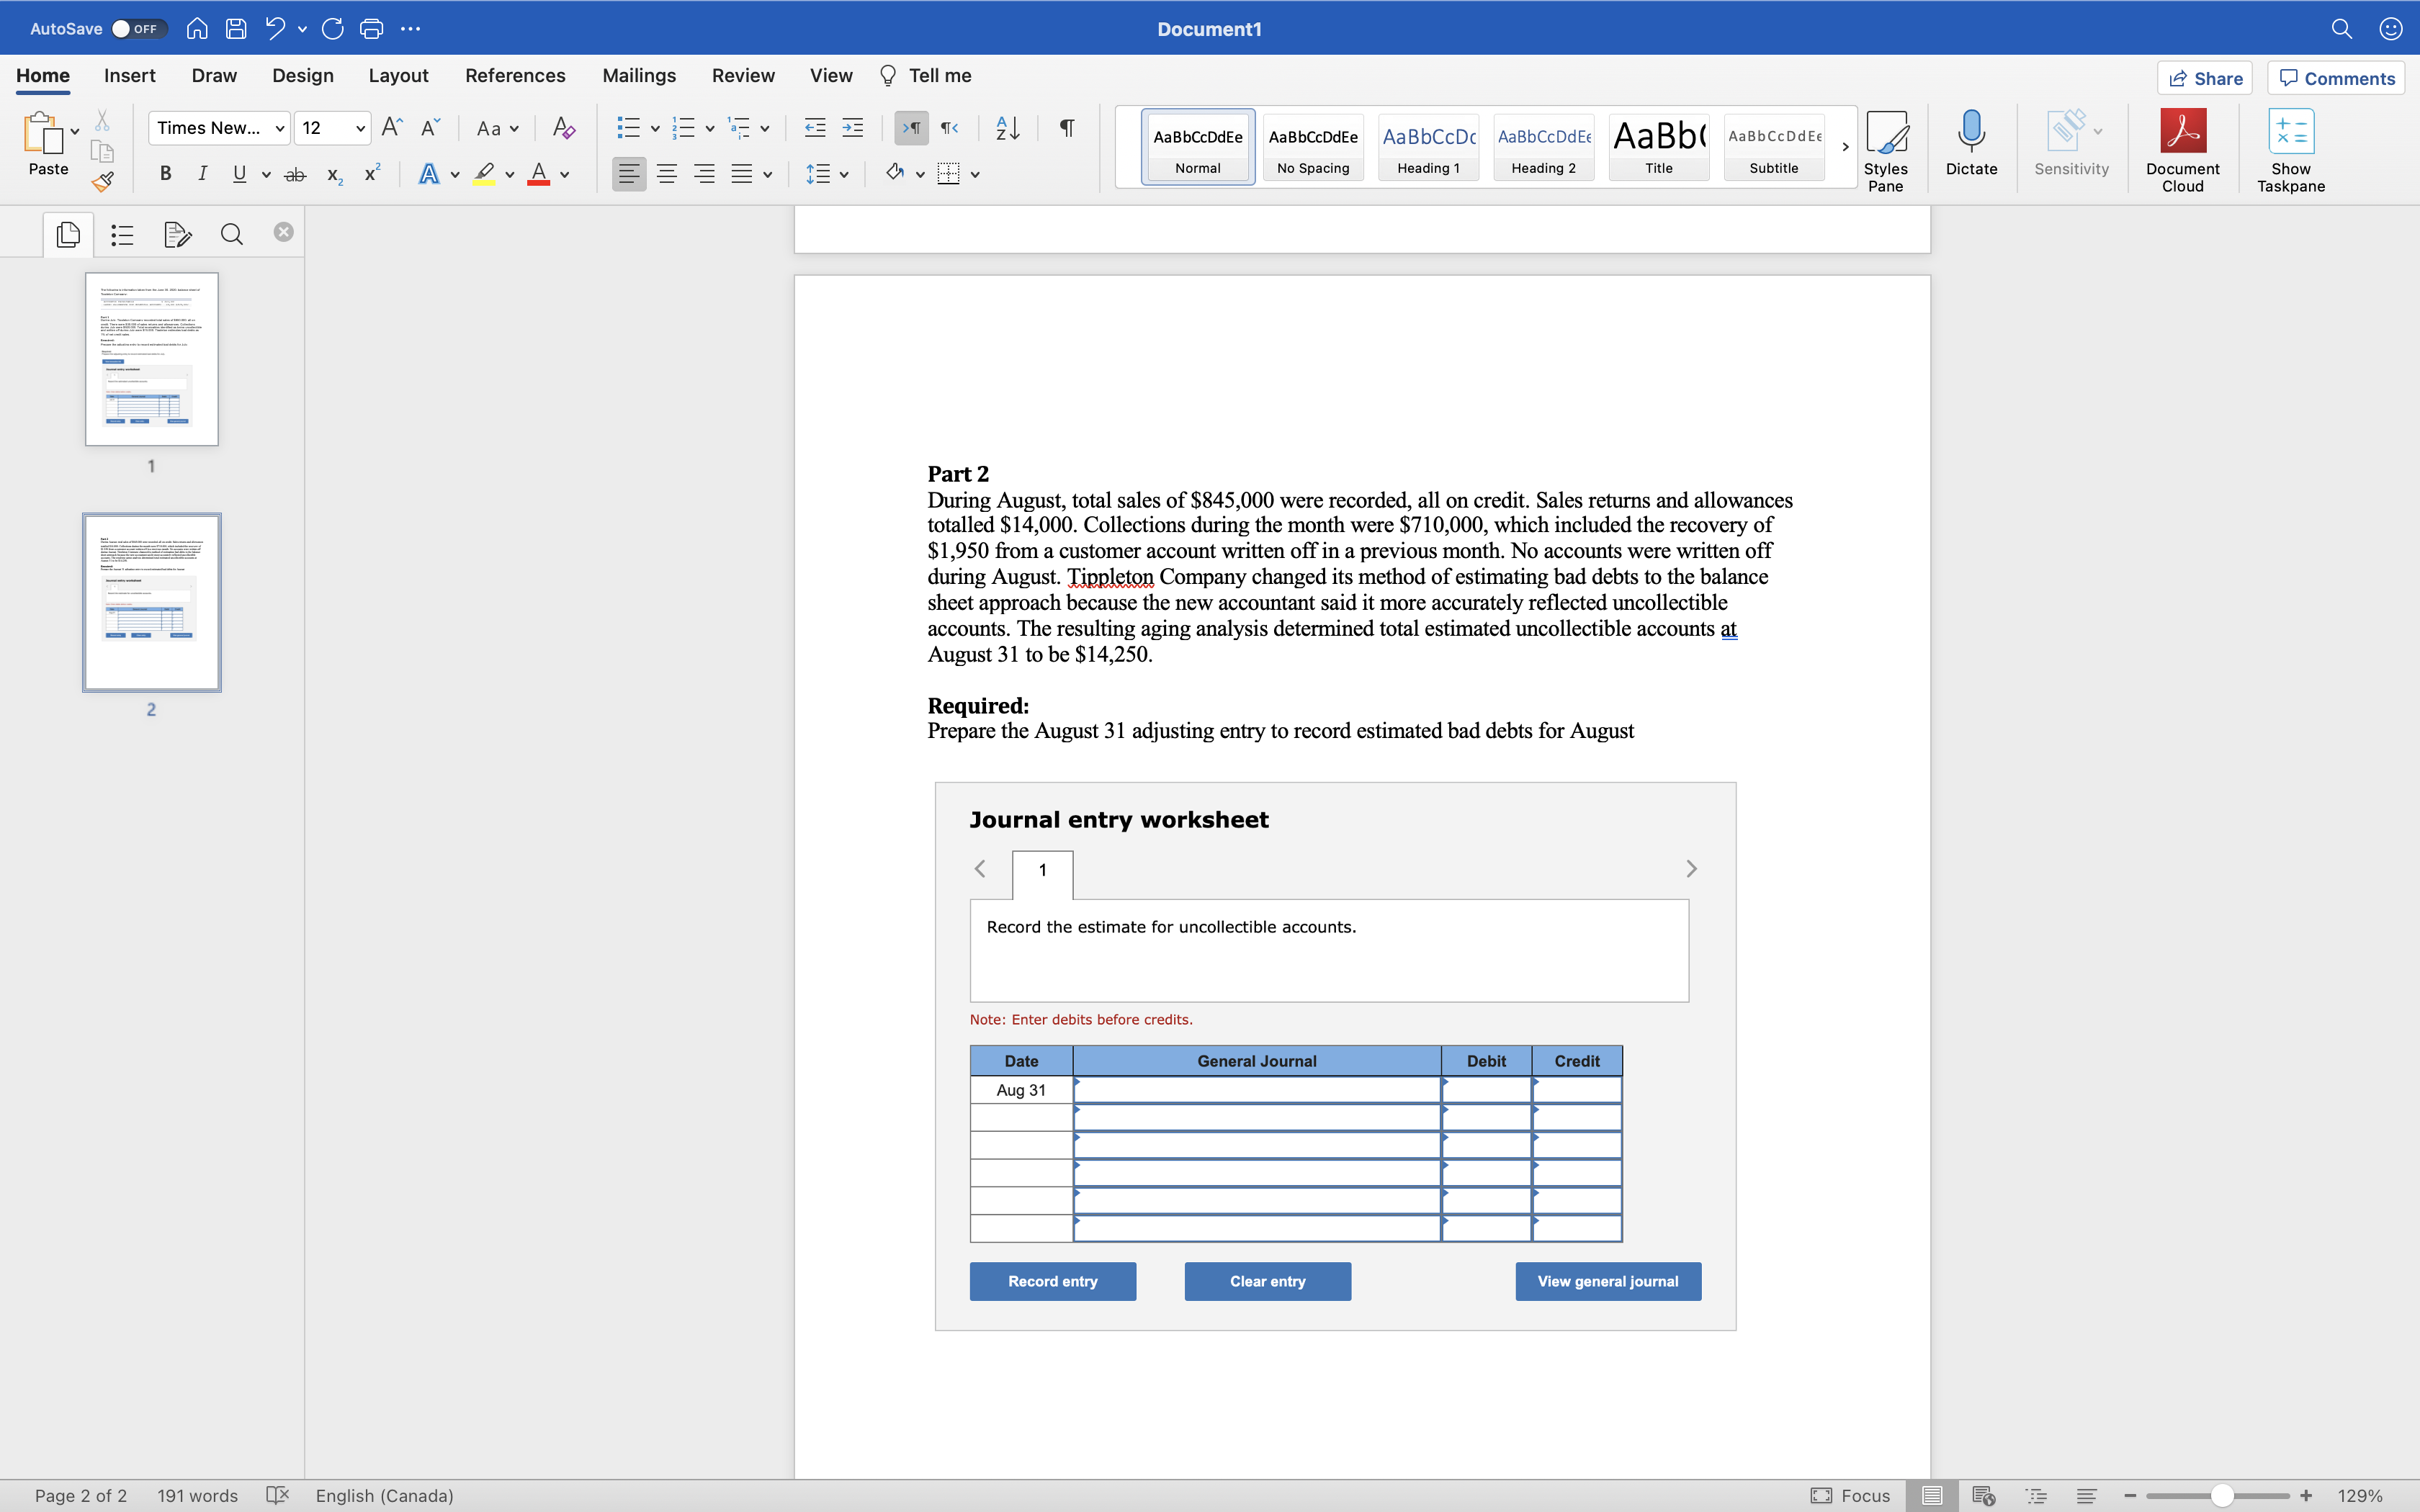This screenshot has height=1512, width=2420.
Task: Switch to the Review tab
Action: [x=743, y=75]
